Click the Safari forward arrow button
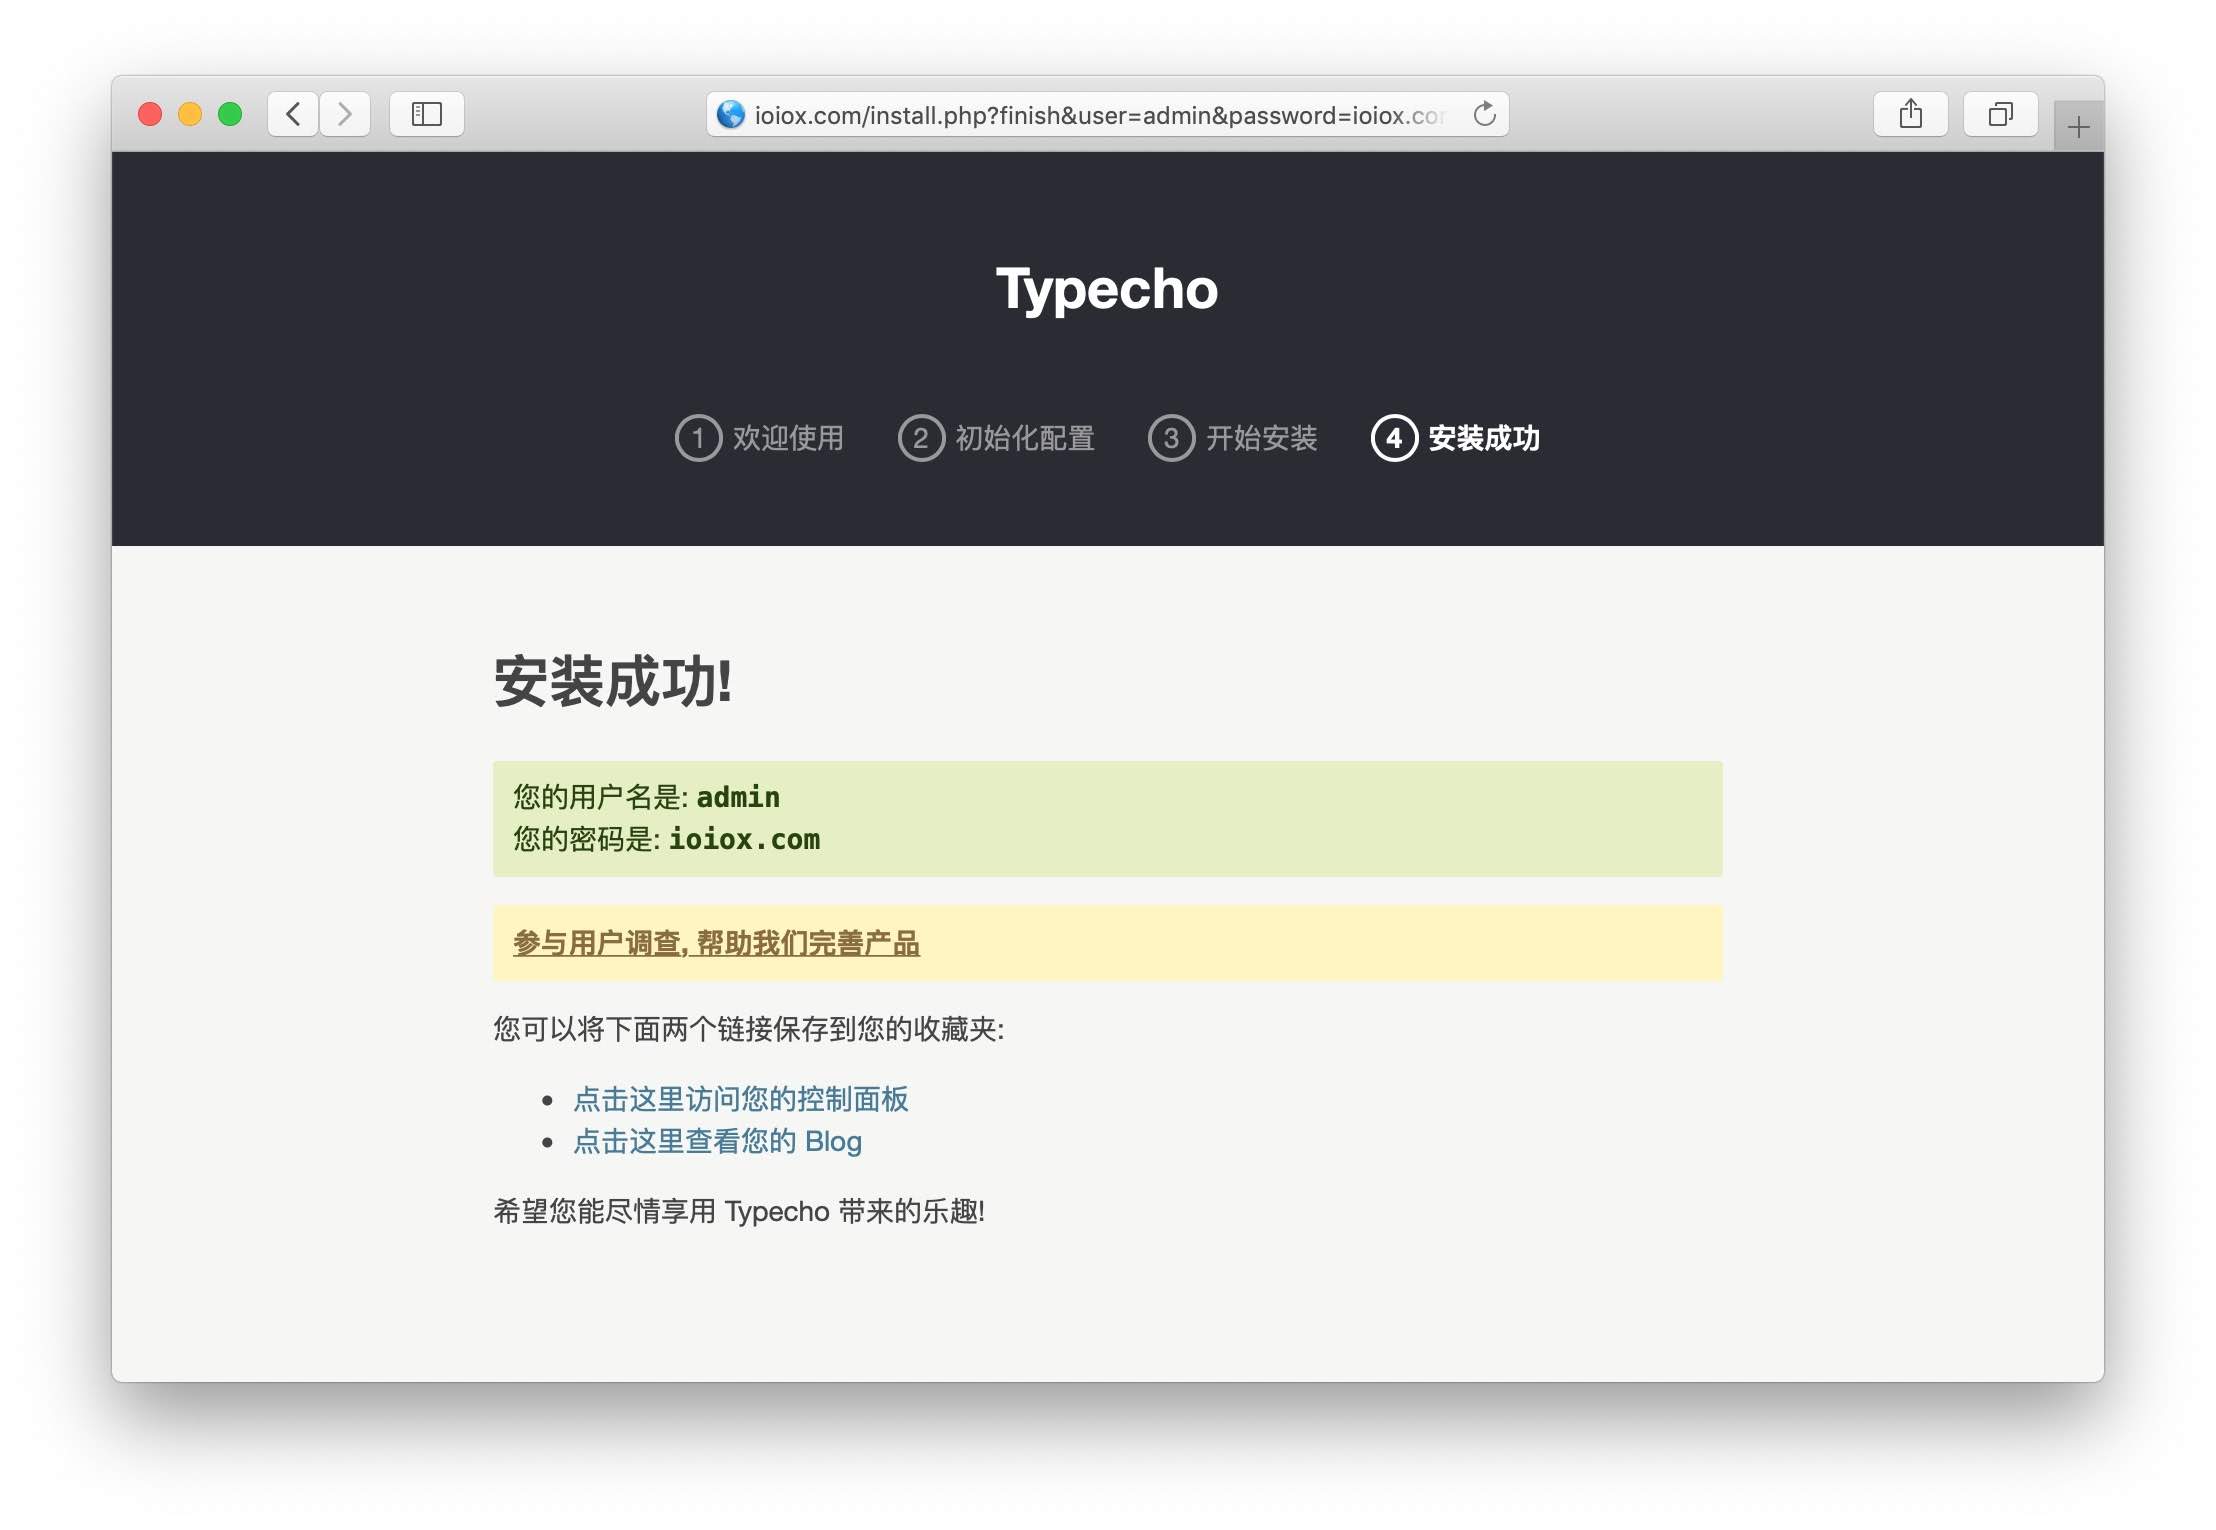The width and height of the screenshot is (2216, 1530). [x=345, y=114]
